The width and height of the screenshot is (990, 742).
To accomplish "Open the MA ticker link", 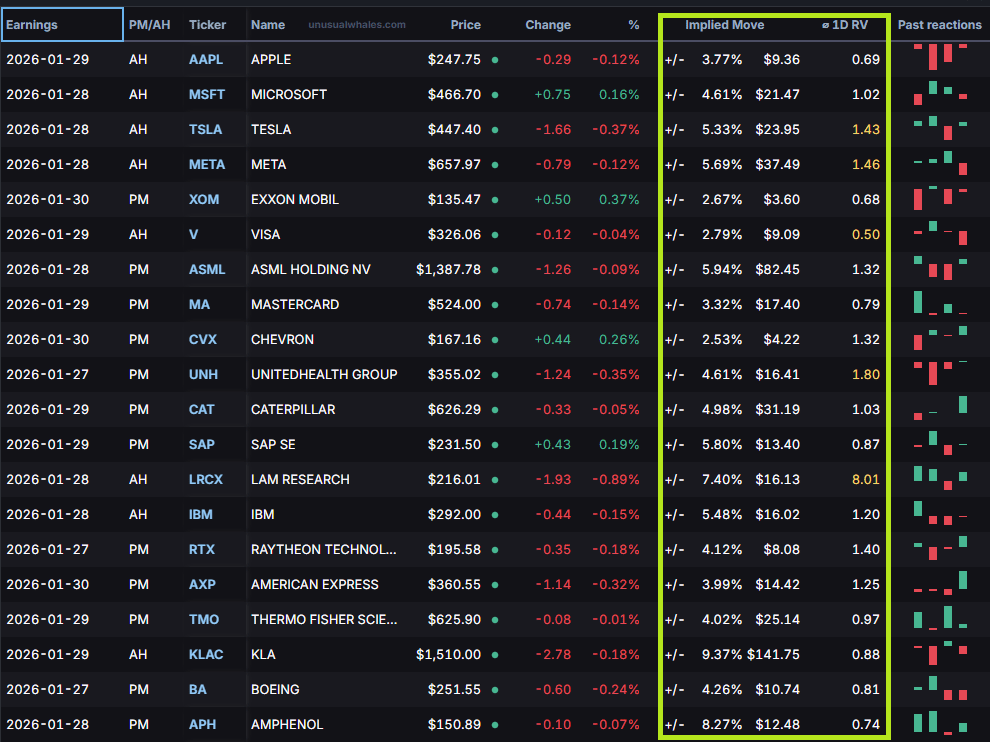I will 199,304.
